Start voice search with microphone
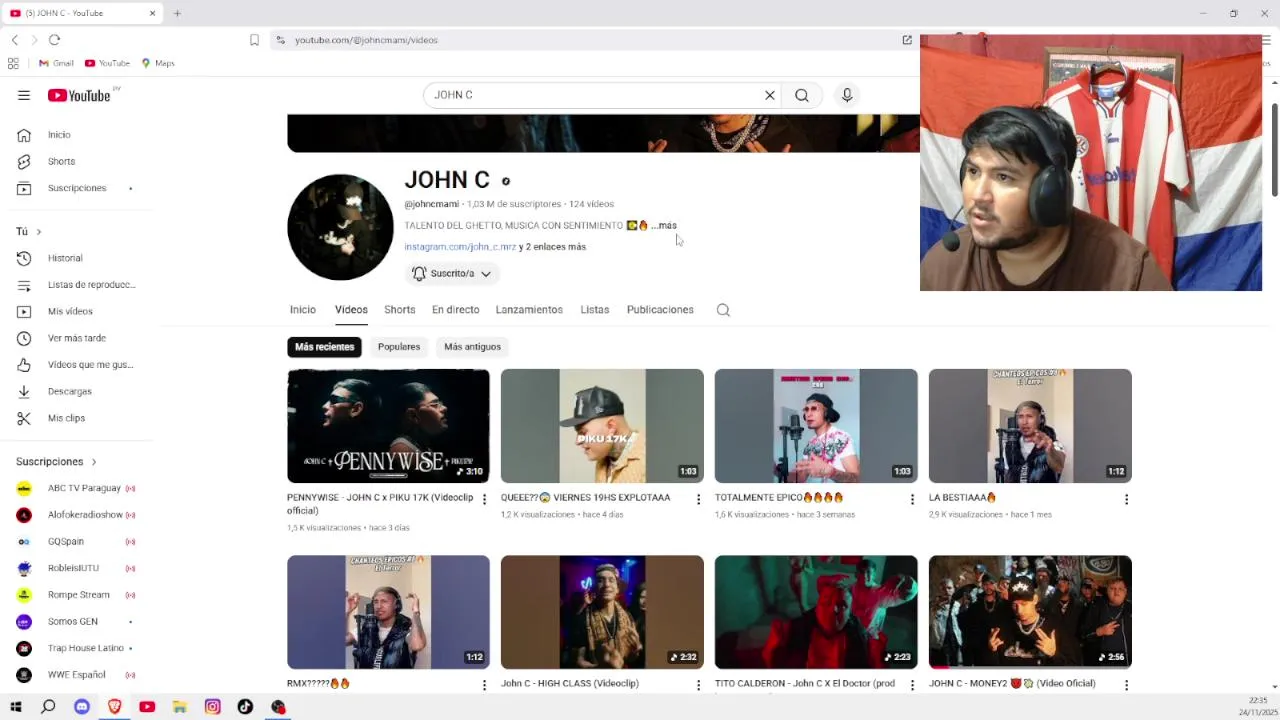 pyautogui.click(x=847, y=95)
